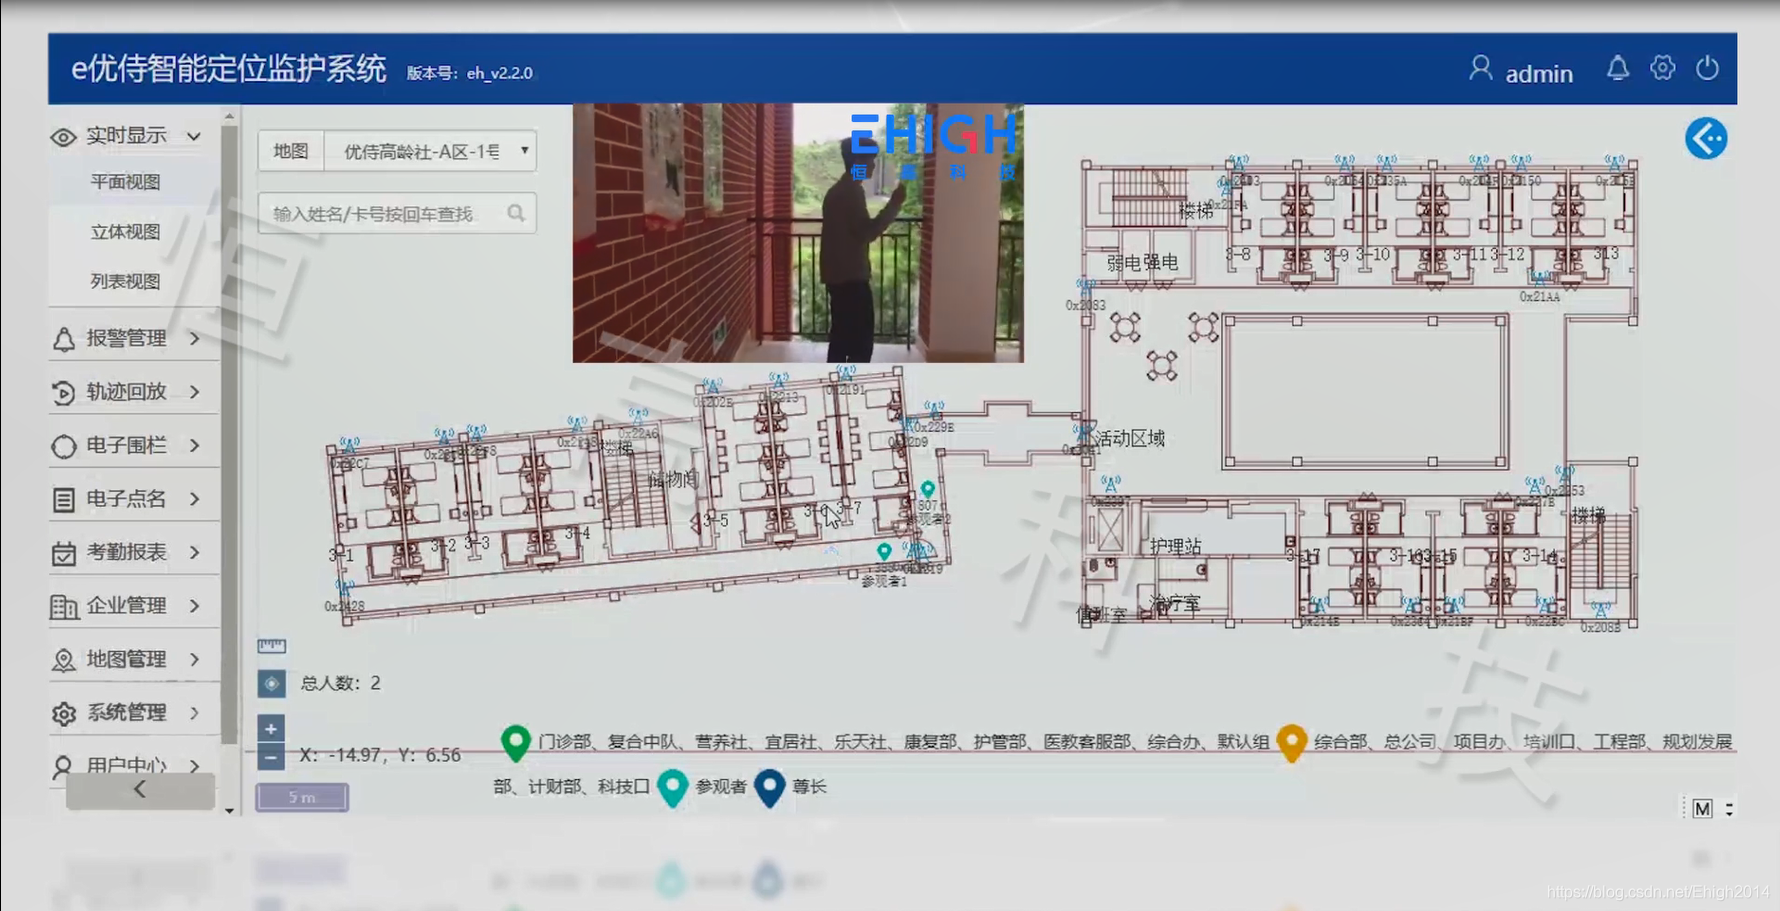
Task: Click the green legend marker for 门诊部
Action: 515,743
